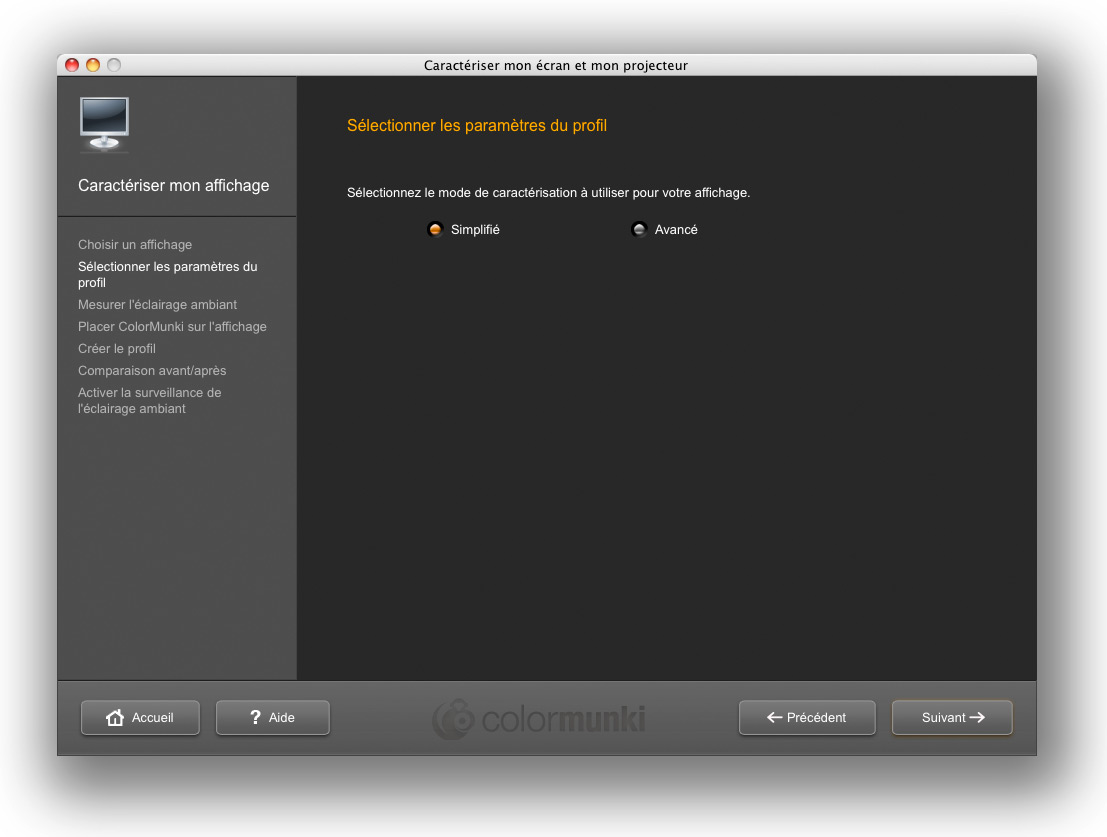Open the Aide help button
The width and height of the screenshot is (1107, 837).
click(x=273, y=717)
